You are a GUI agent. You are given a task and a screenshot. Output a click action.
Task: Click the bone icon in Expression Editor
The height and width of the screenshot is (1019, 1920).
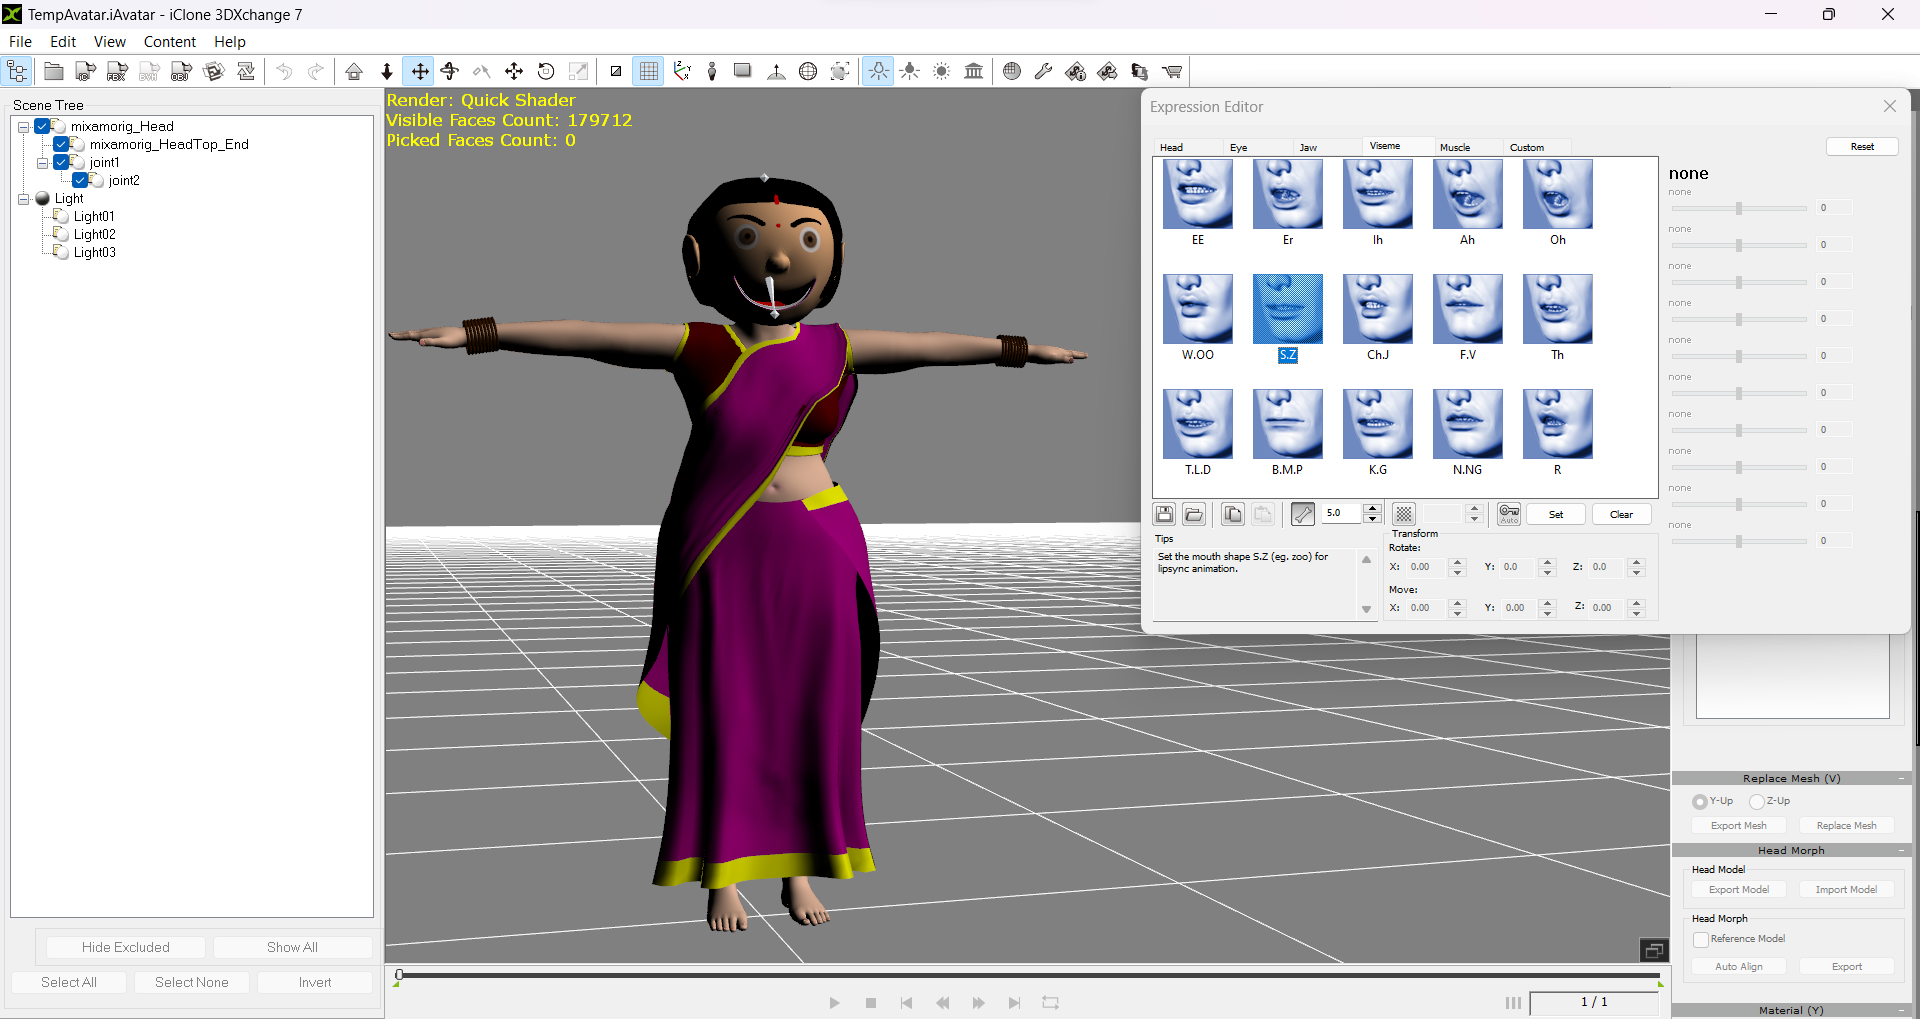(x=1302, y=514)
